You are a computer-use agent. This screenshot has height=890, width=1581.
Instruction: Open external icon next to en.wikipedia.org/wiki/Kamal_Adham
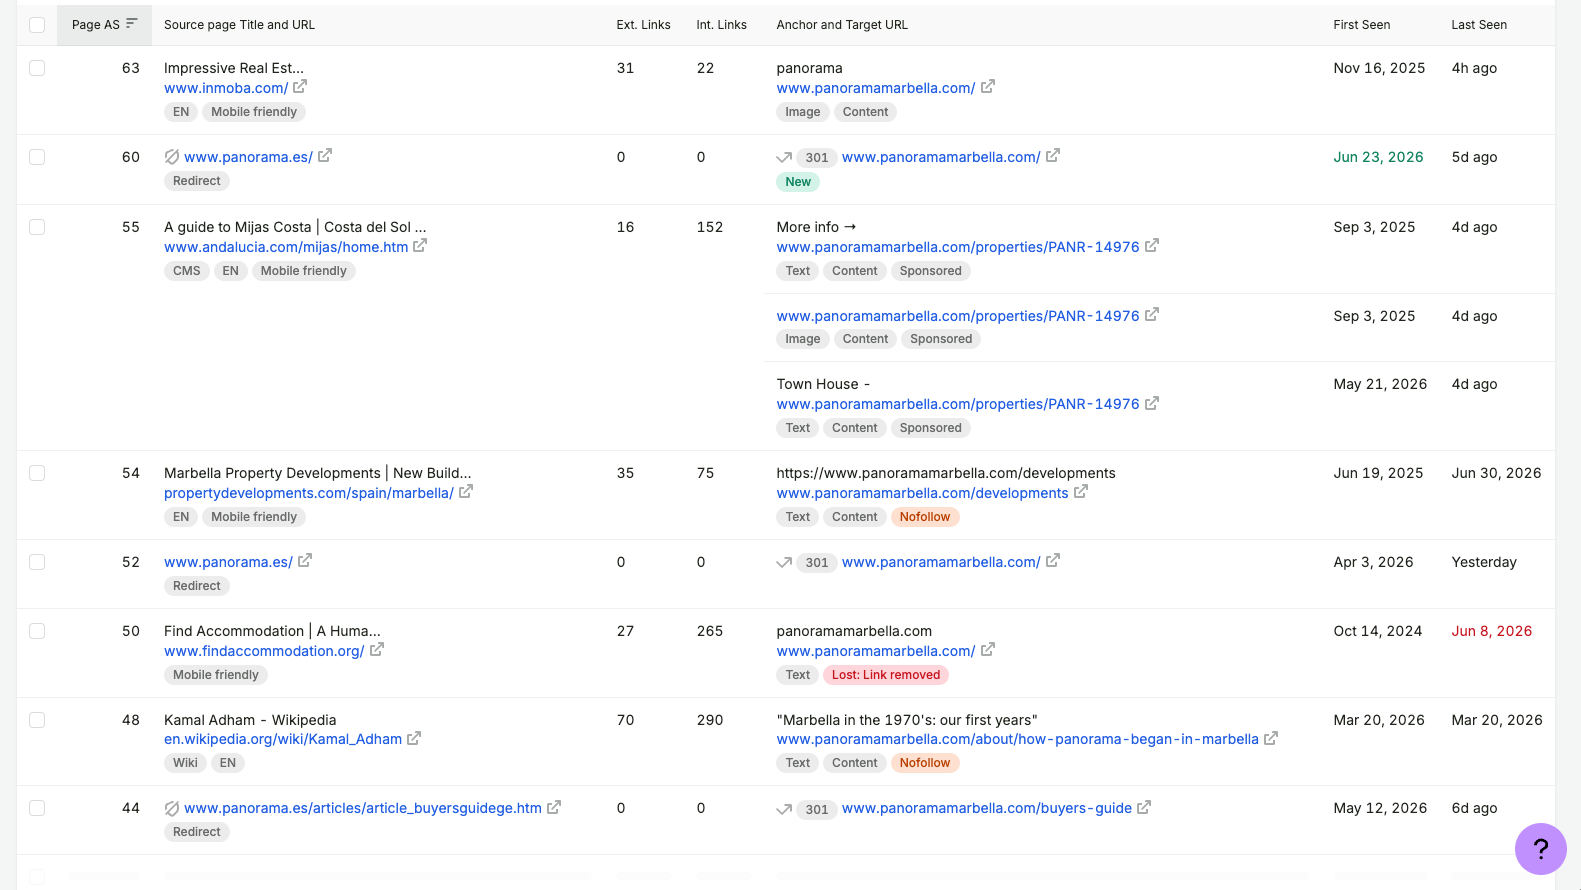coord(414,738)
